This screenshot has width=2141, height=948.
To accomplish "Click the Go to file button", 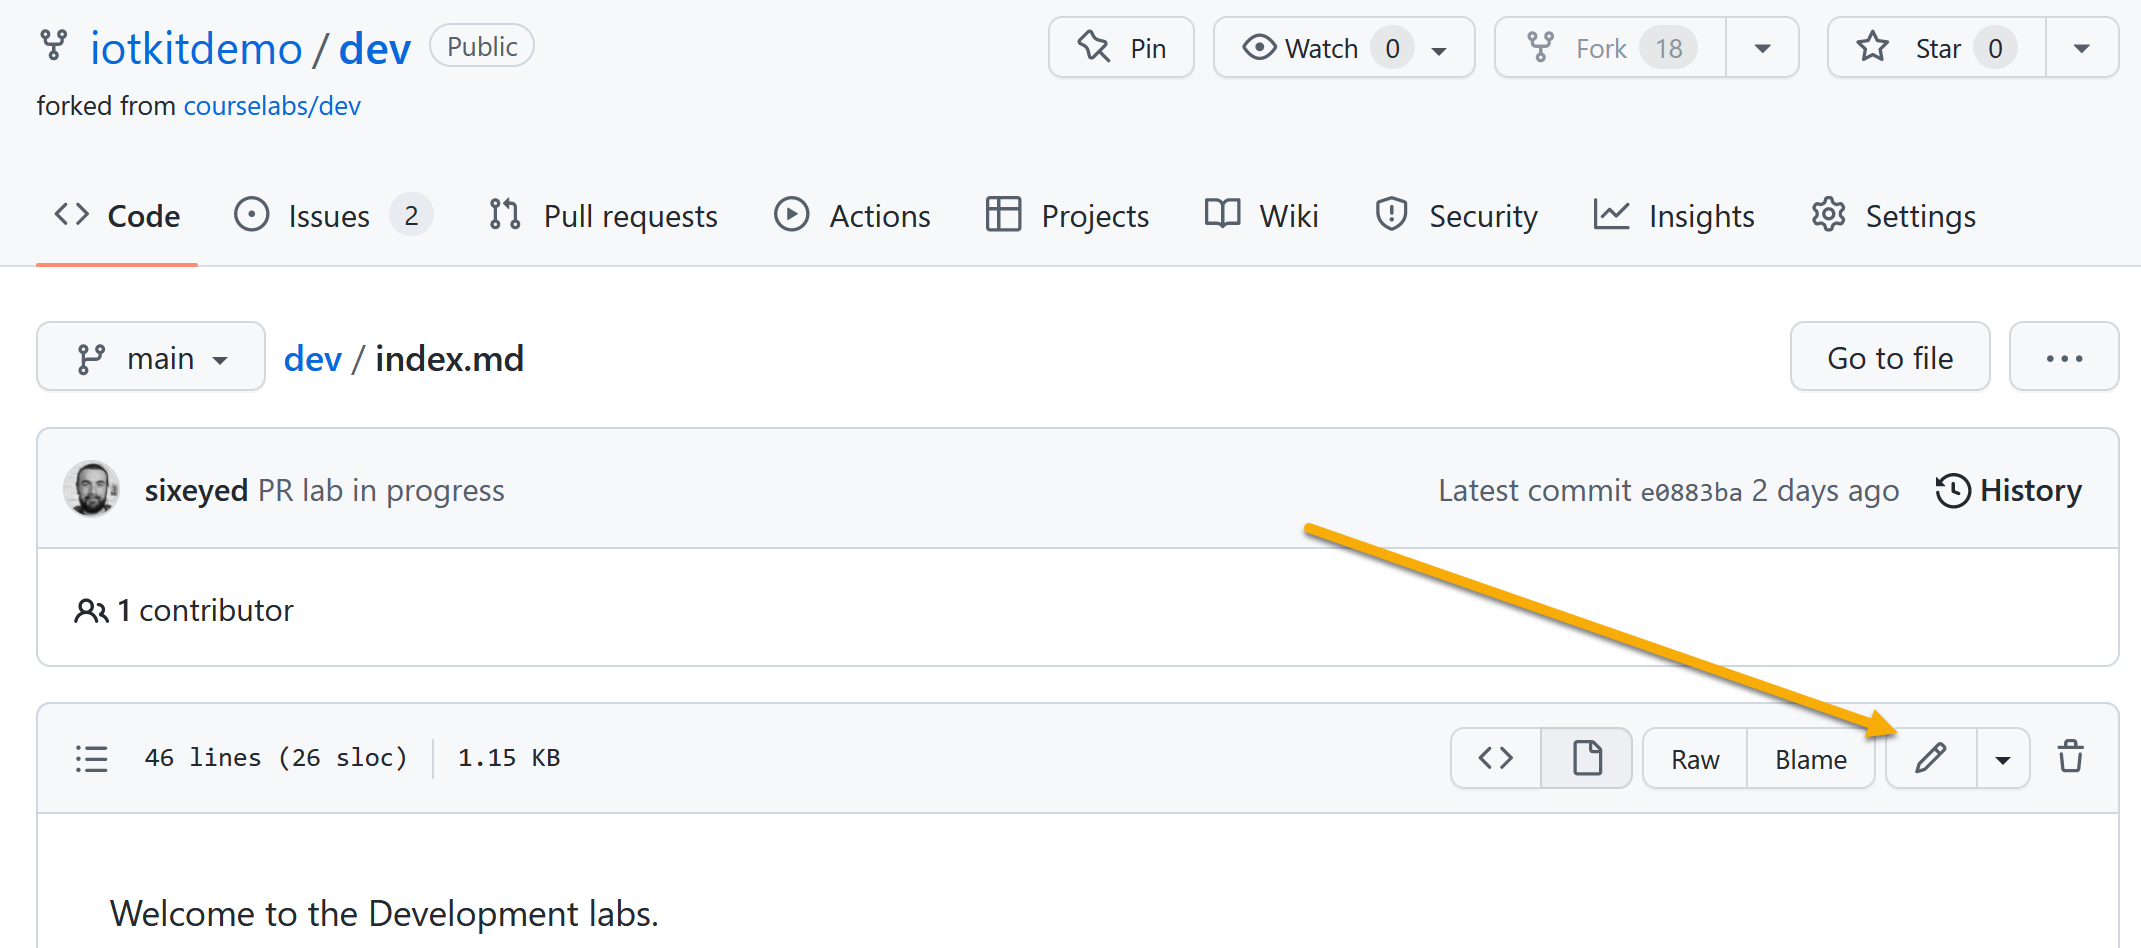I will pyautogui.click(x=1890, y=357).
